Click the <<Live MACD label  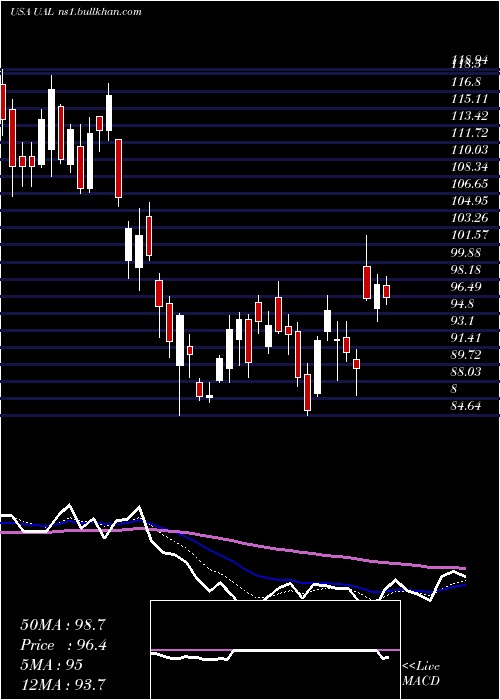tap(421, 674)
